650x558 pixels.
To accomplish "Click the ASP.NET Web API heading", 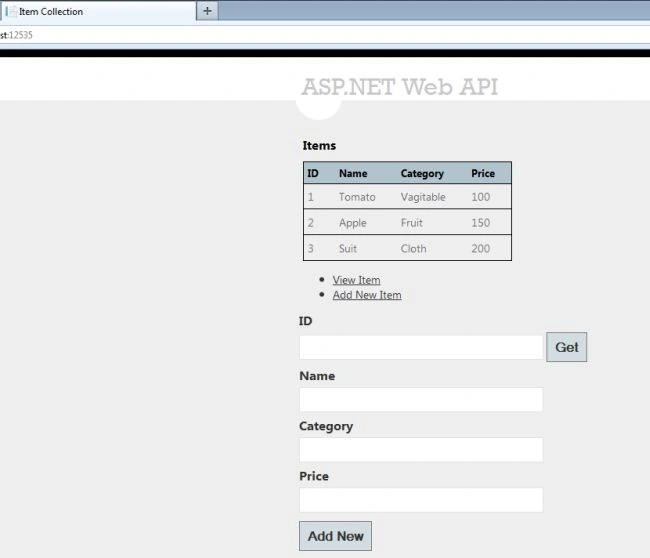I will tap(400, 87).
